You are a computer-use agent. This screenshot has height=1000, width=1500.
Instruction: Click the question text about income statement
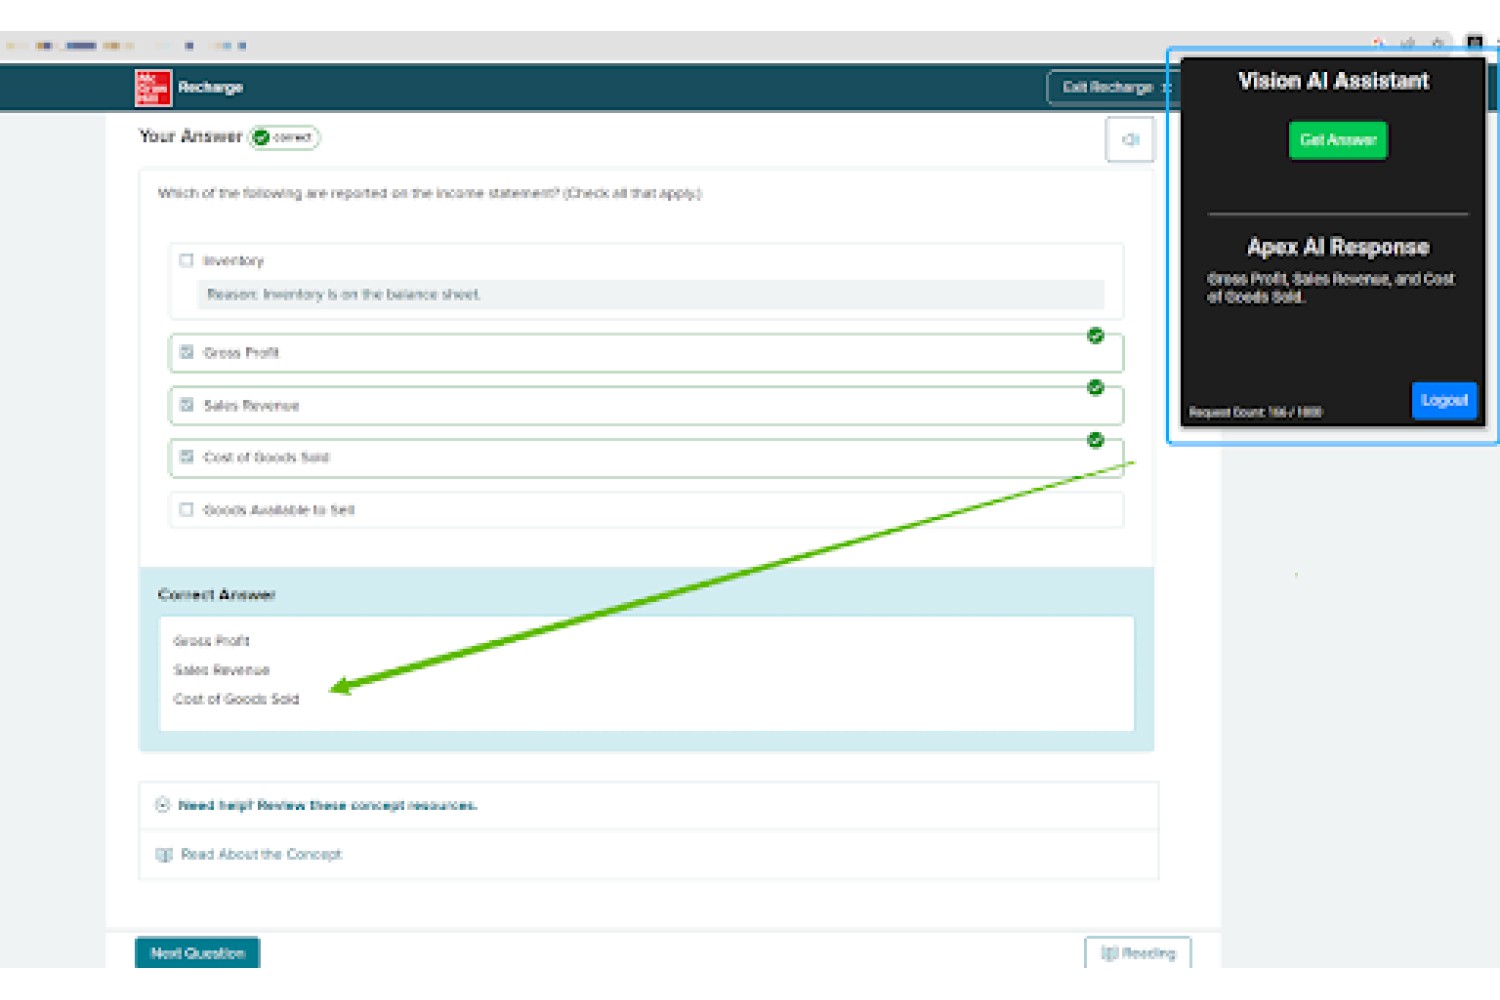point(430,193)
